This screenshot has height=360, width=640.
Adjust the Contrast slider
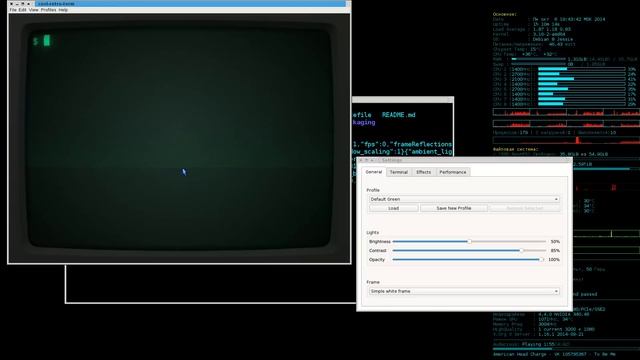[469, 251]
